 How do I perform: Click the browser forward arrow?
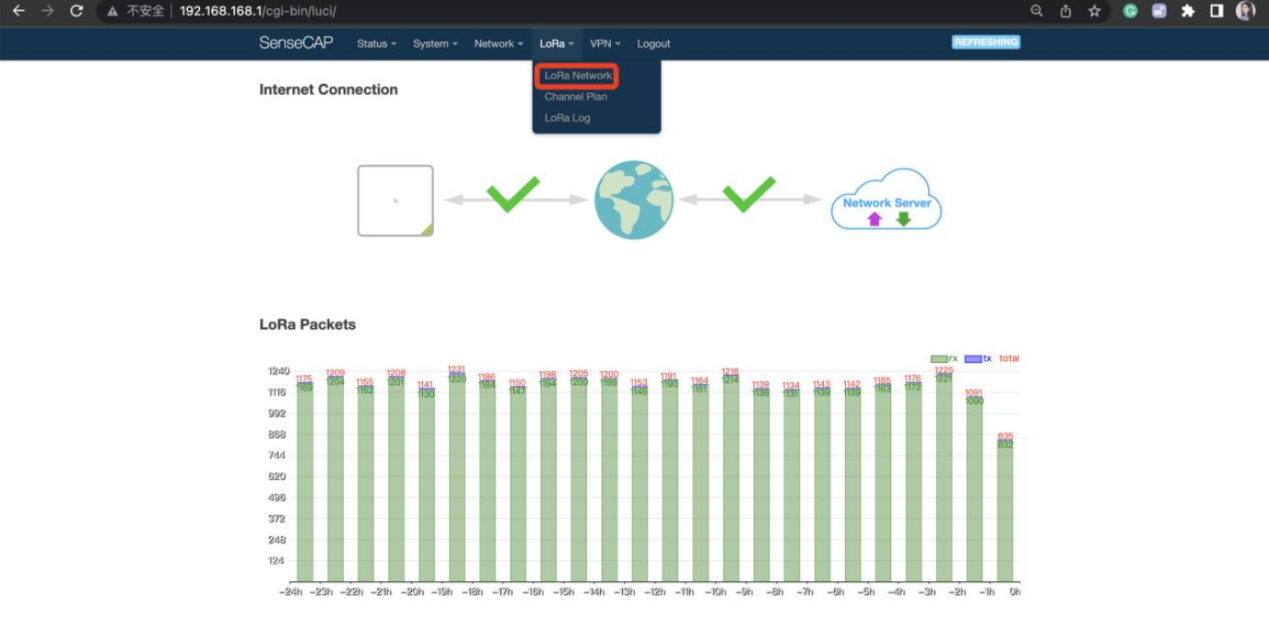point(47,11)
